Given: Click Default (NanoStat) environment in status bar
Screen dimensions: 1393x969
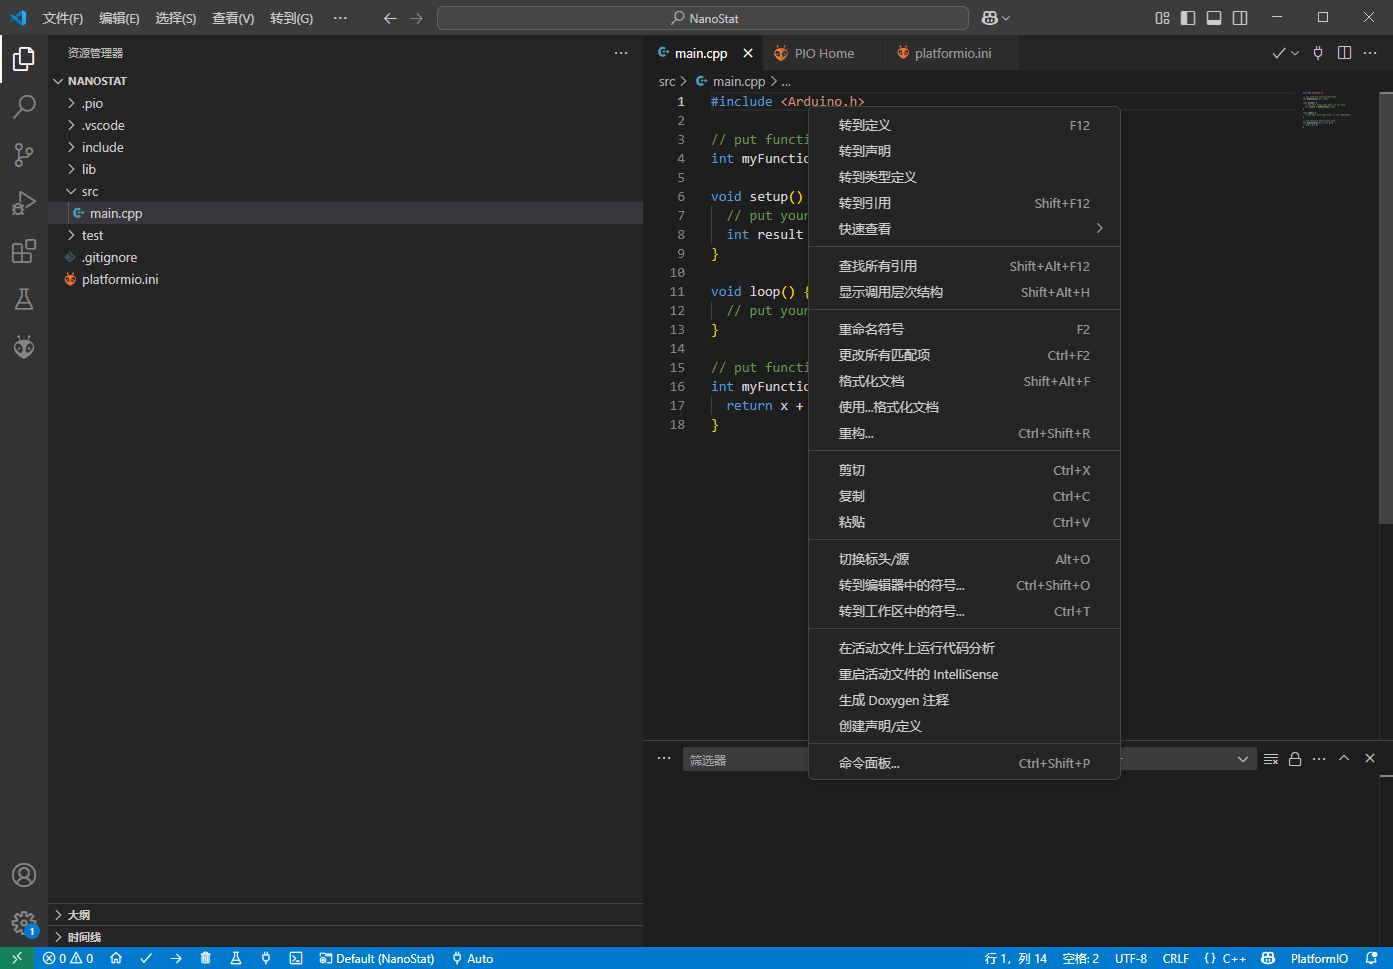Looking at the screenshot, I should [377, 958].
